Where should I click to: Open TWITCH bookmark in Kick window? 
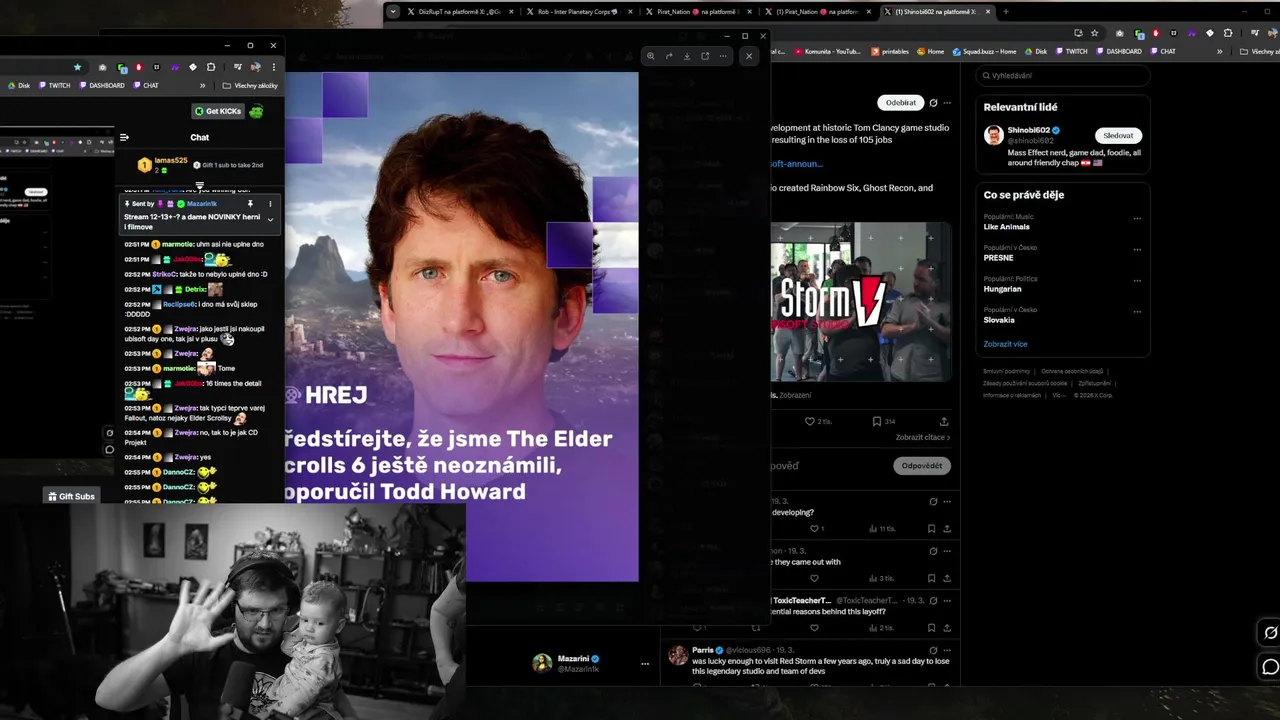(x=55, y=85)
